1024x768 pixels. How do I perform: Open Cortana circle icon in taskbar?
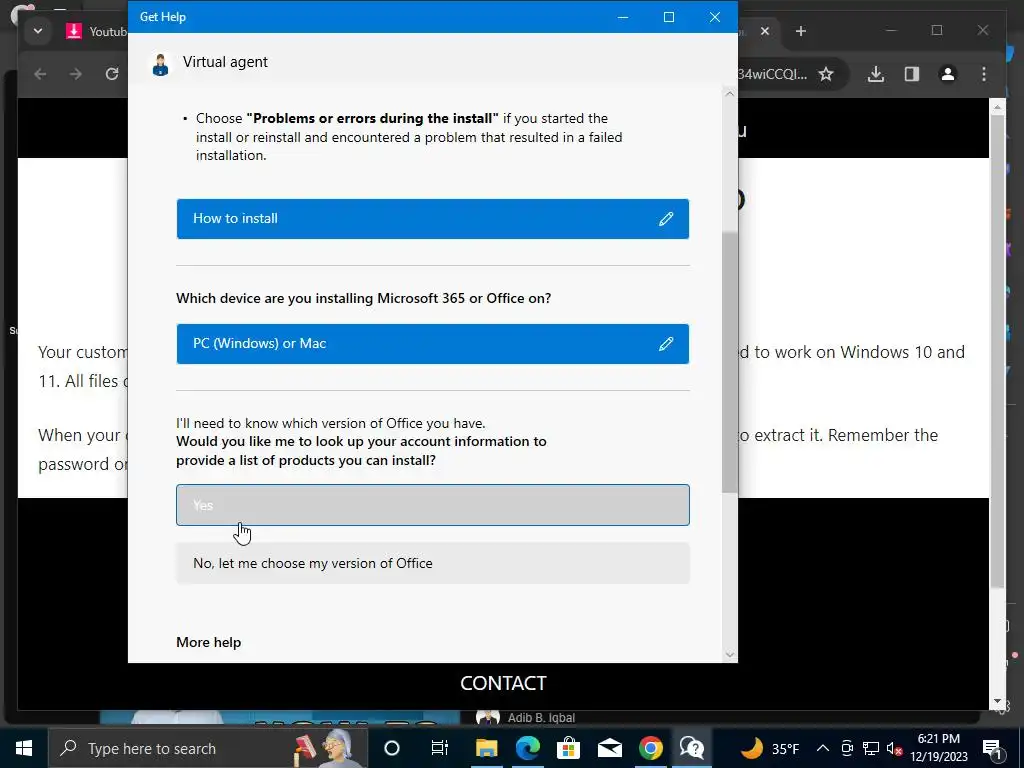tap(391, 748)
